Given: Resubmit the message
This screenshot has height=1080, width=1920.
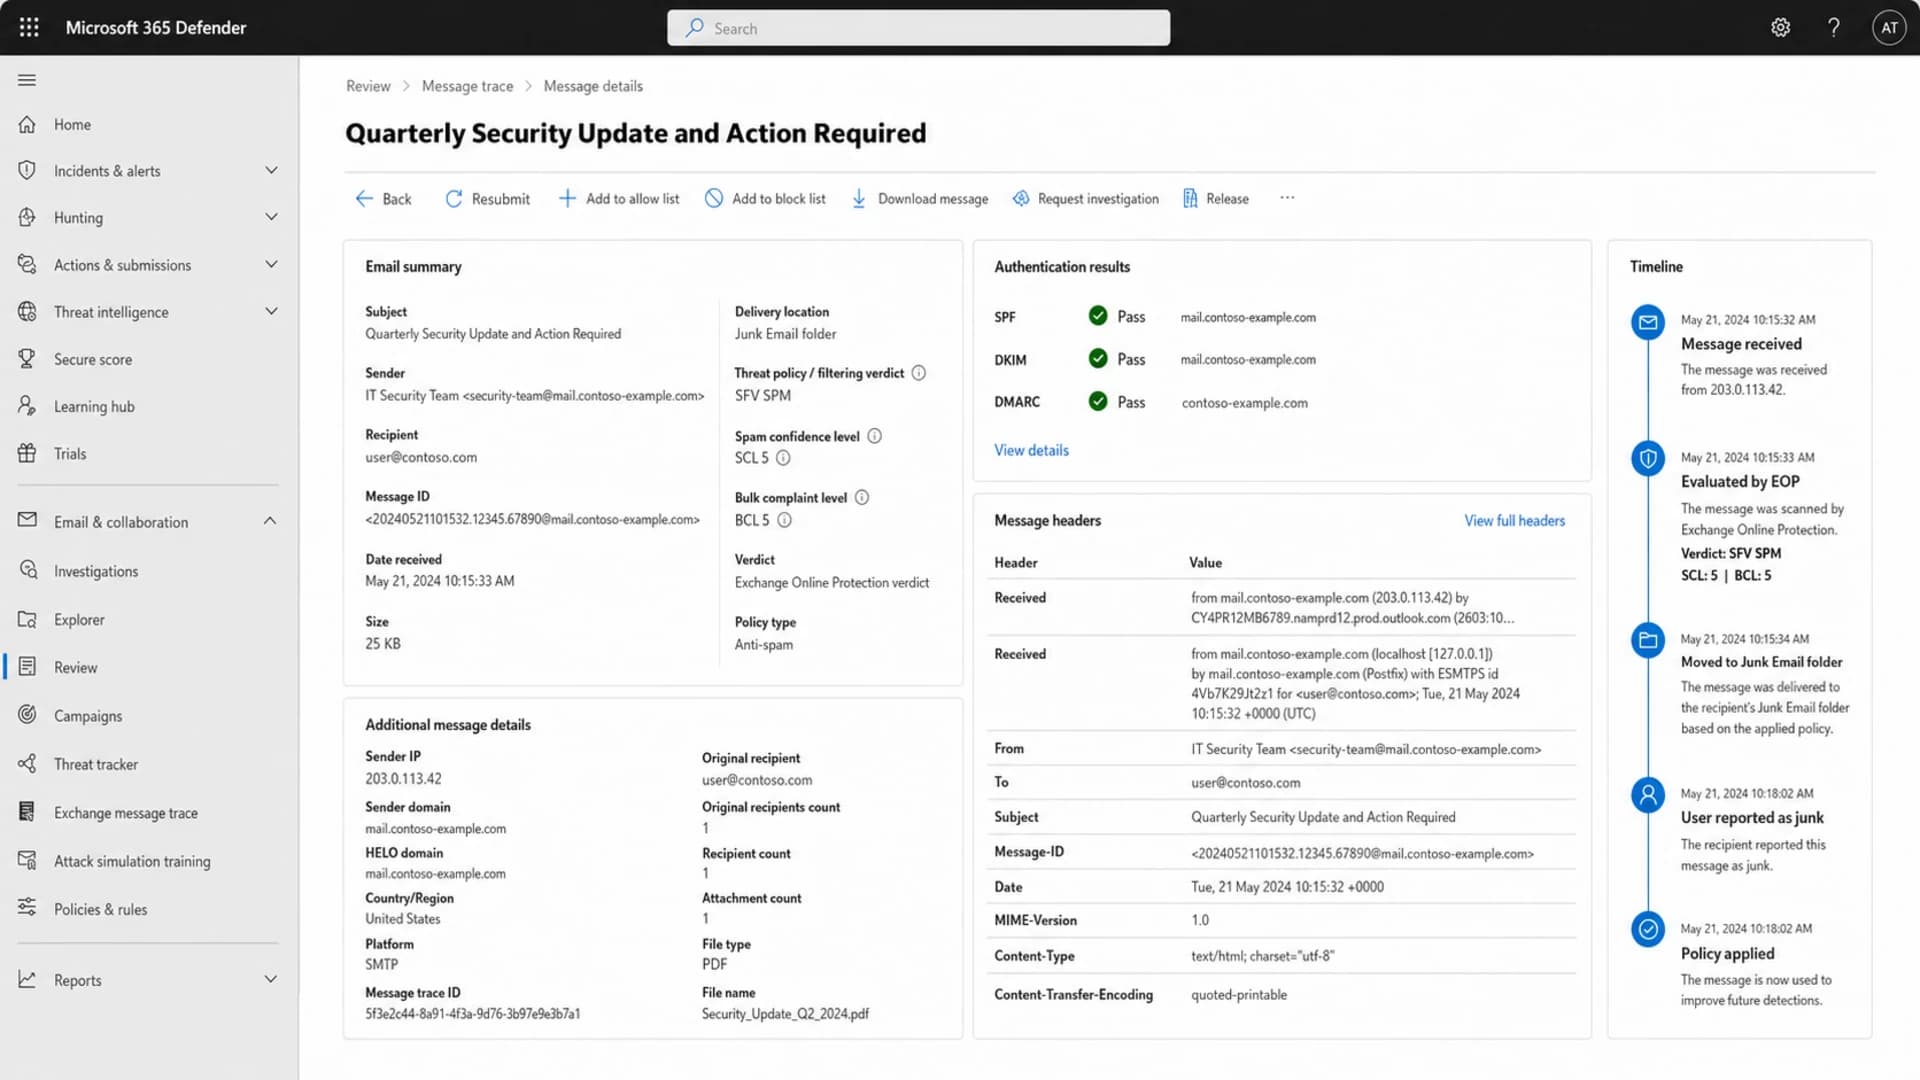Looking at the screenshot, I should click(487, 199).
